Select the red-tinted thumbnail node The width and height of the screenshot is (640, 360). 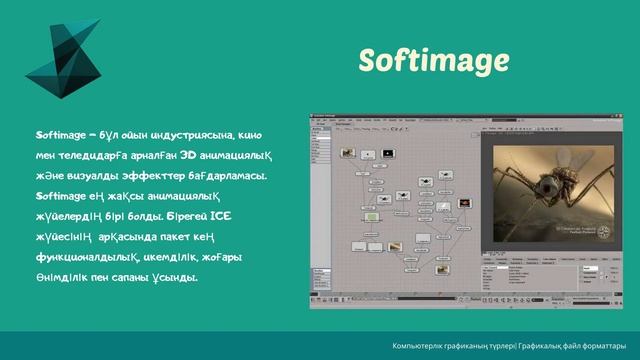tap(464, 203)
